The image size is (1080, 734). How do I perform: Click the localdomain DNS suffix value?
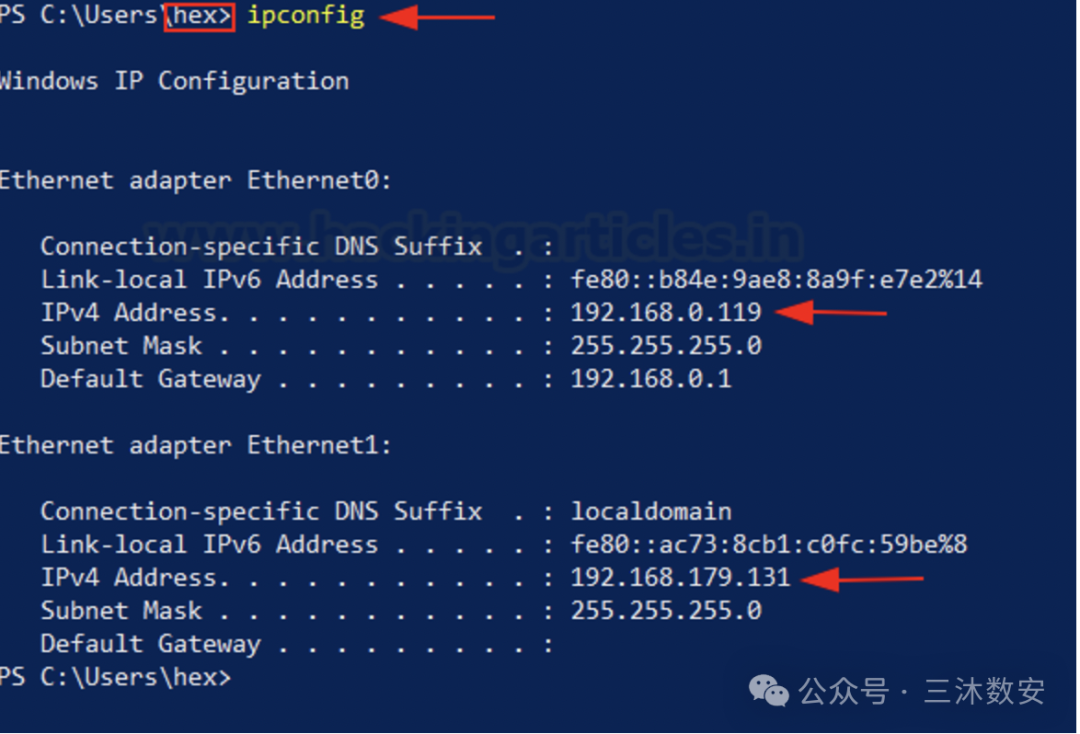click(x=651, y=512)
